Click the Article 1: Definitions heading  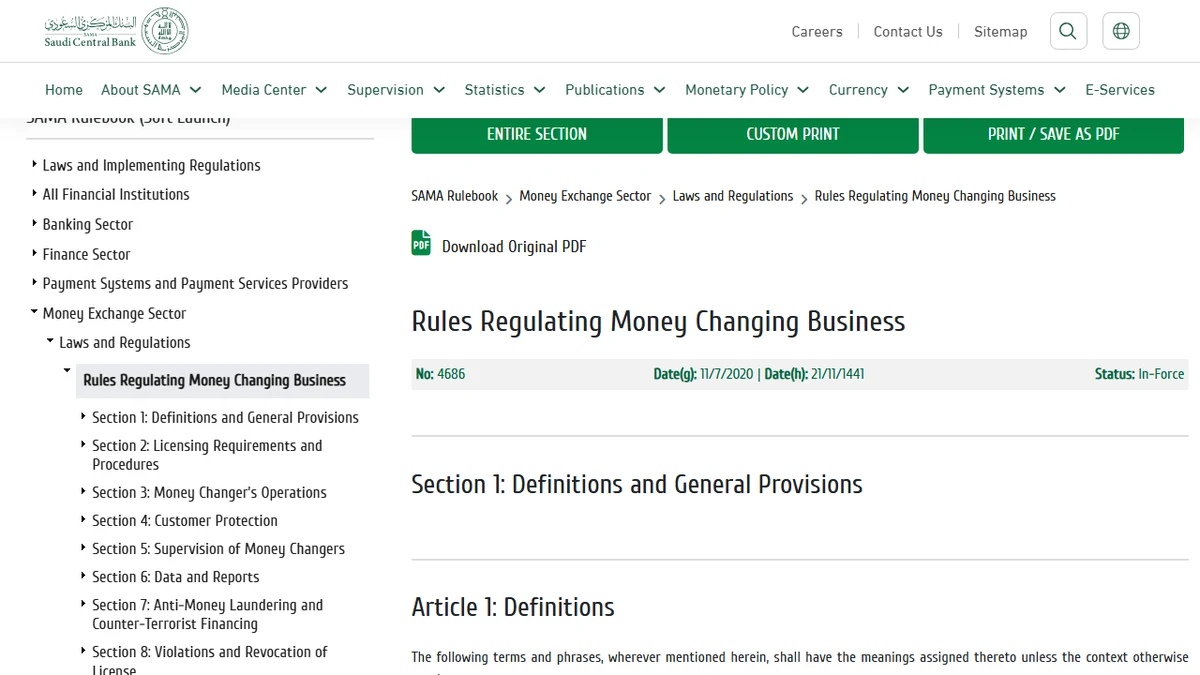click(x=513, y=607)
